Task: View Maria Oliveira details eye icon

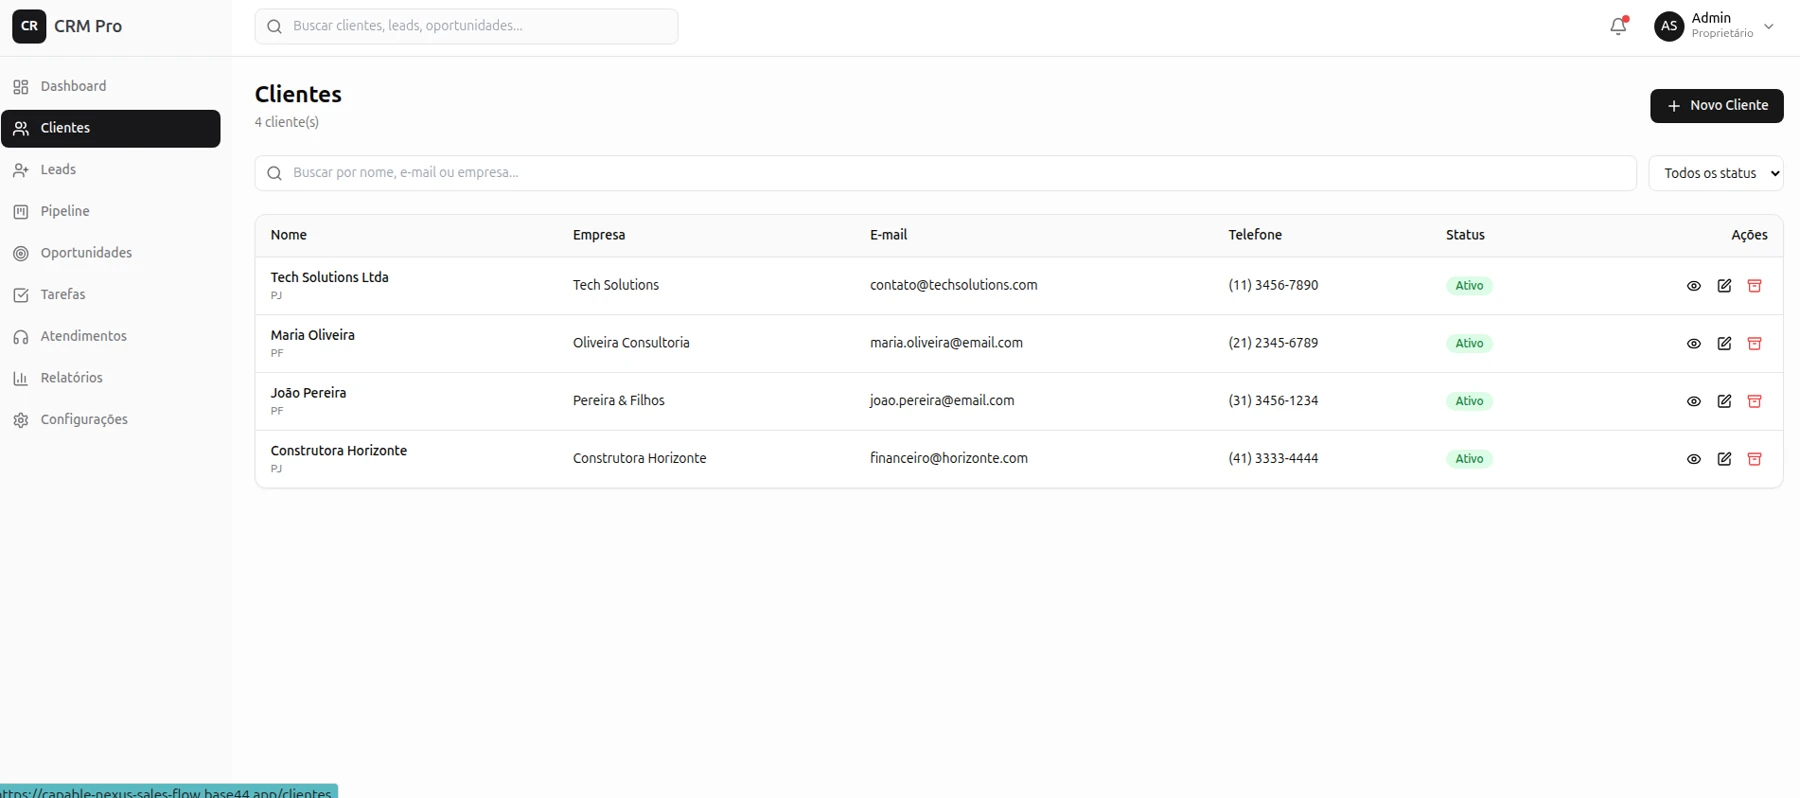Action: [1693, 344]
